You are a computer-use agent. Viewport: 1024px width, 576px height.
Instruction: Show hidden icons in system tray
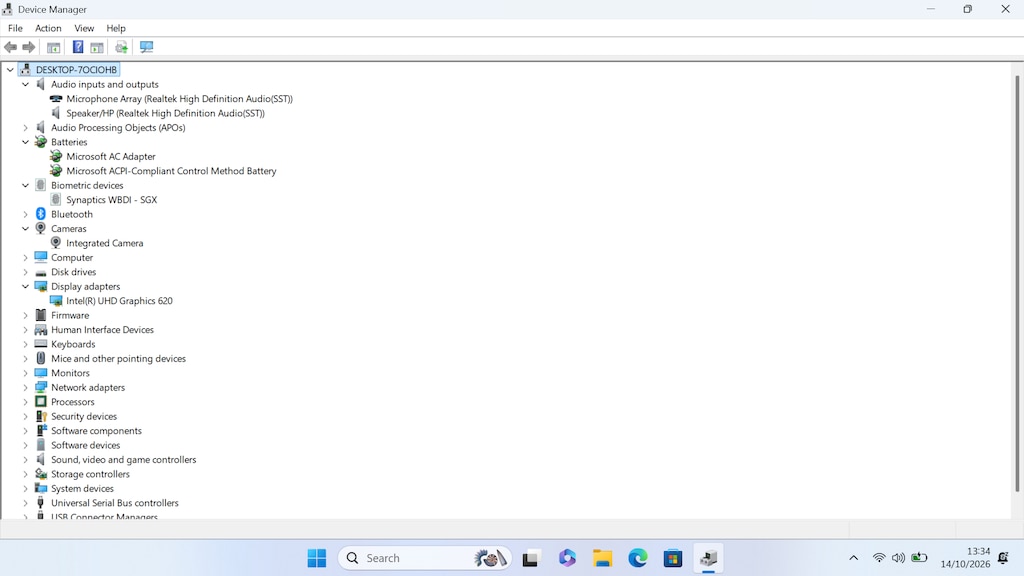tap(854, 558)
